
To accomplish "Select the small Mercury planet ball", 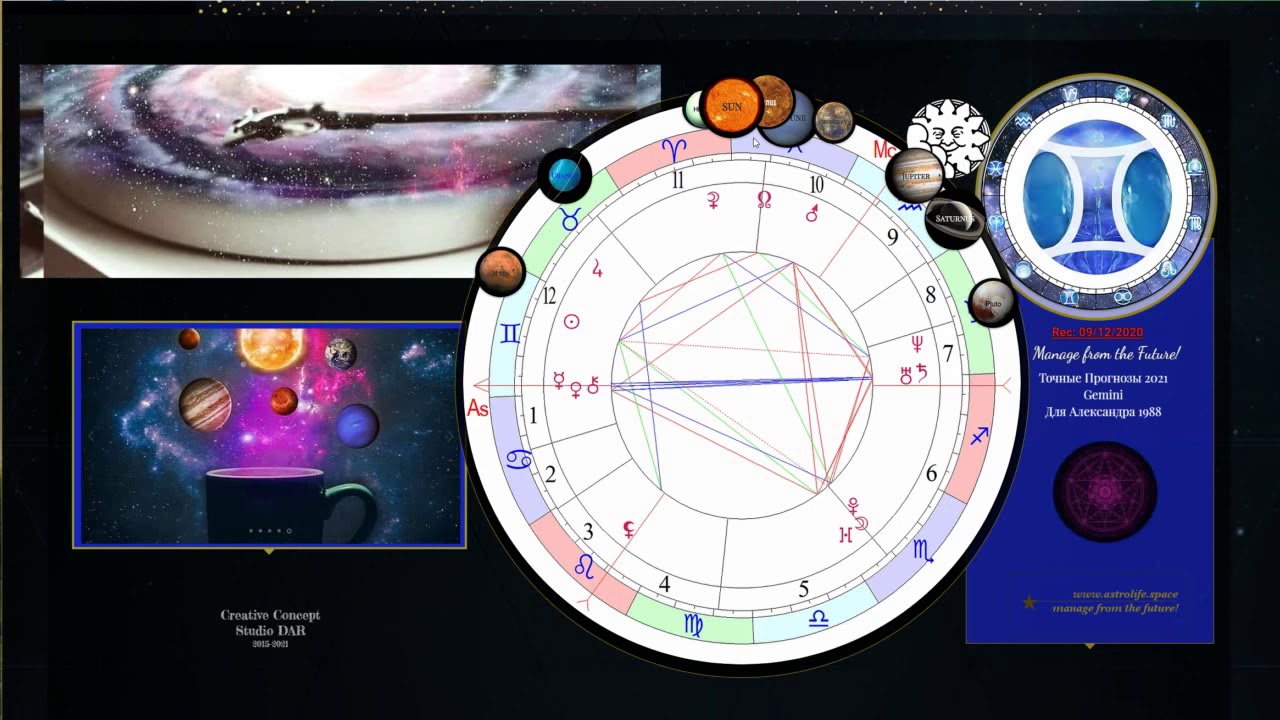I will (x=834, y=121).
